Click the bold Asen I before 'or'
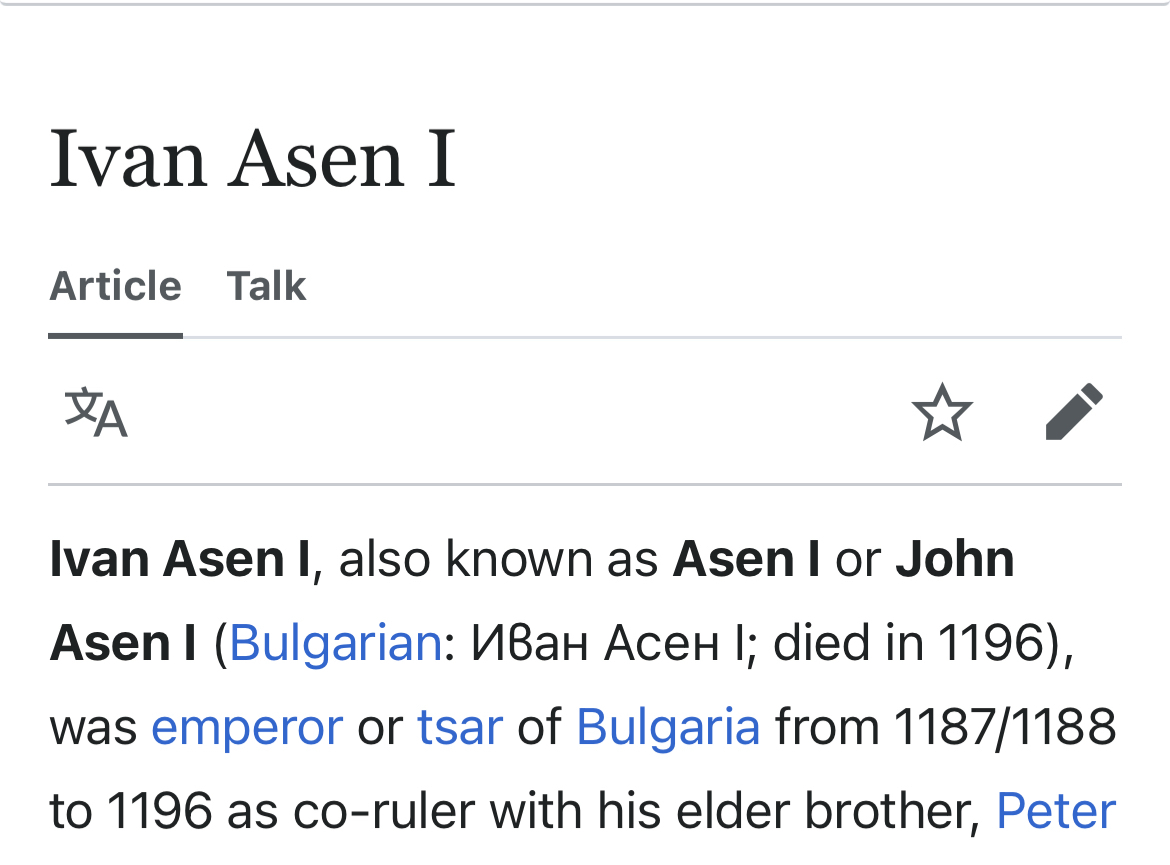 [746, 559]
